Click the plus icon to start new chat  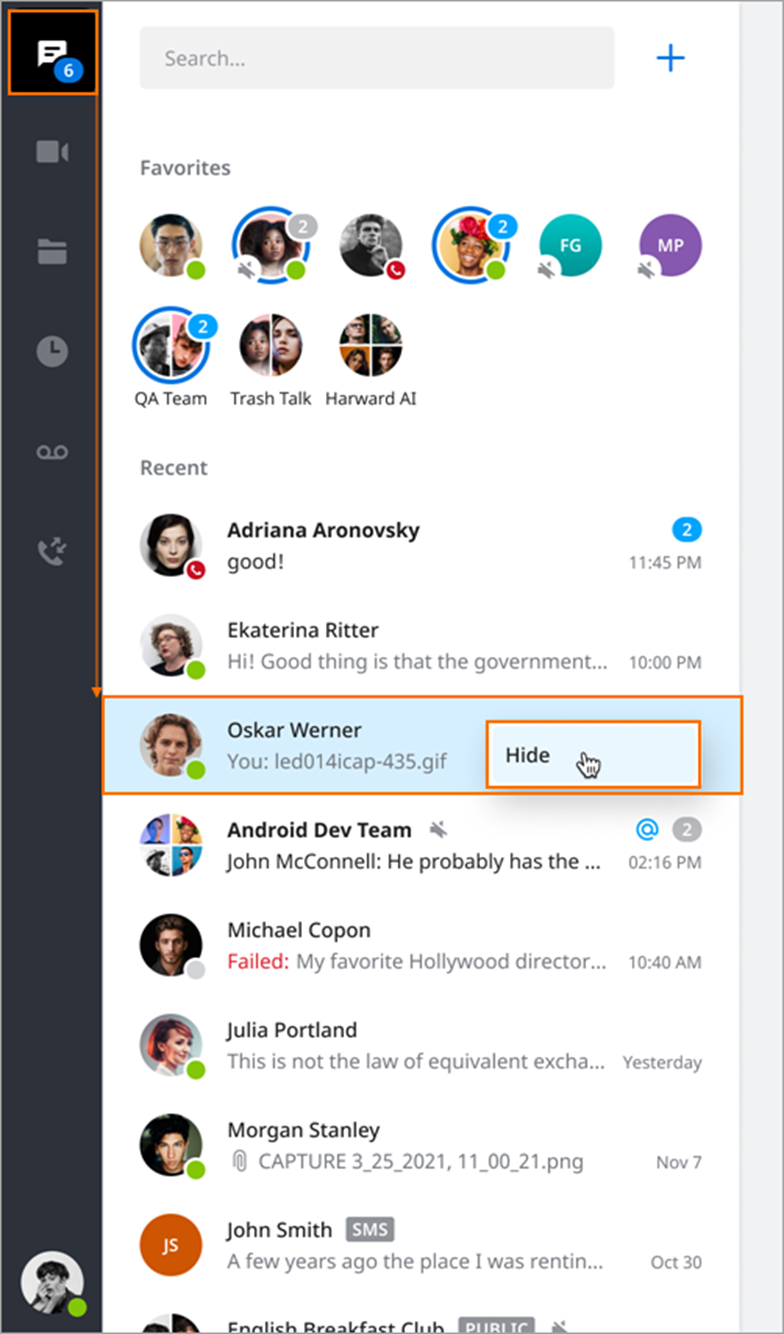pyautogui.click(x=670, y=58)
